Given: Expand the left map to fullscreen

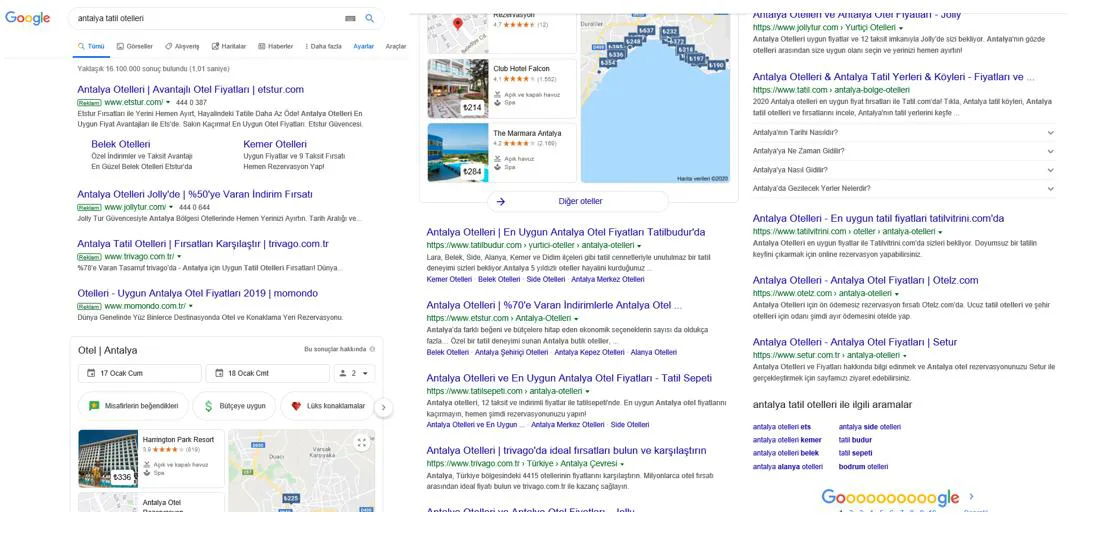Looking at the screenshot, I should pos(362,443).
